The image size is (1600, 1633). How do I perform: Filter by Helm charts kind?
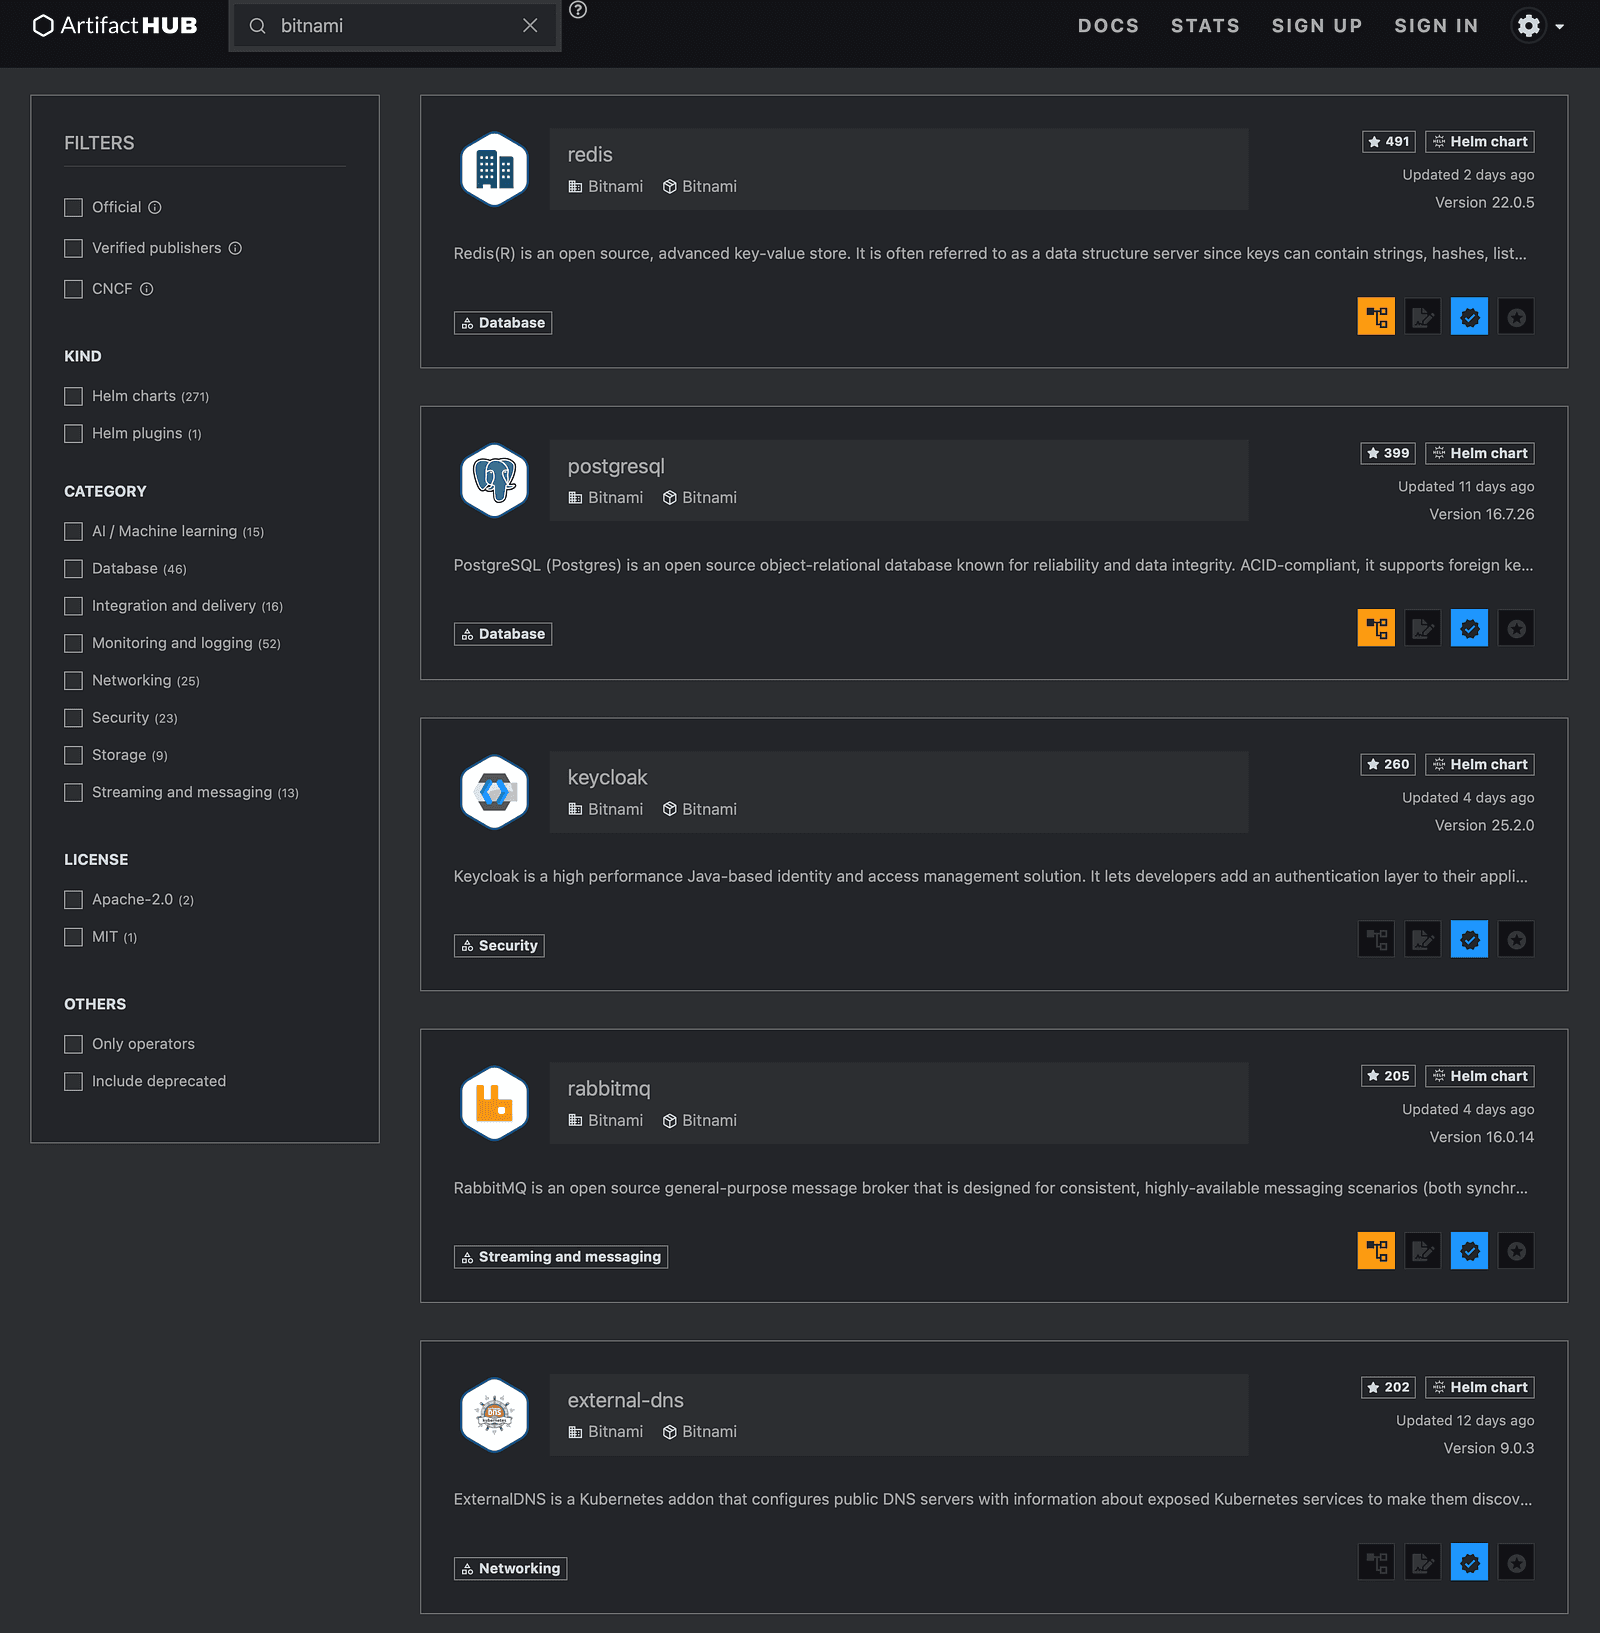[x=73, y=397]
